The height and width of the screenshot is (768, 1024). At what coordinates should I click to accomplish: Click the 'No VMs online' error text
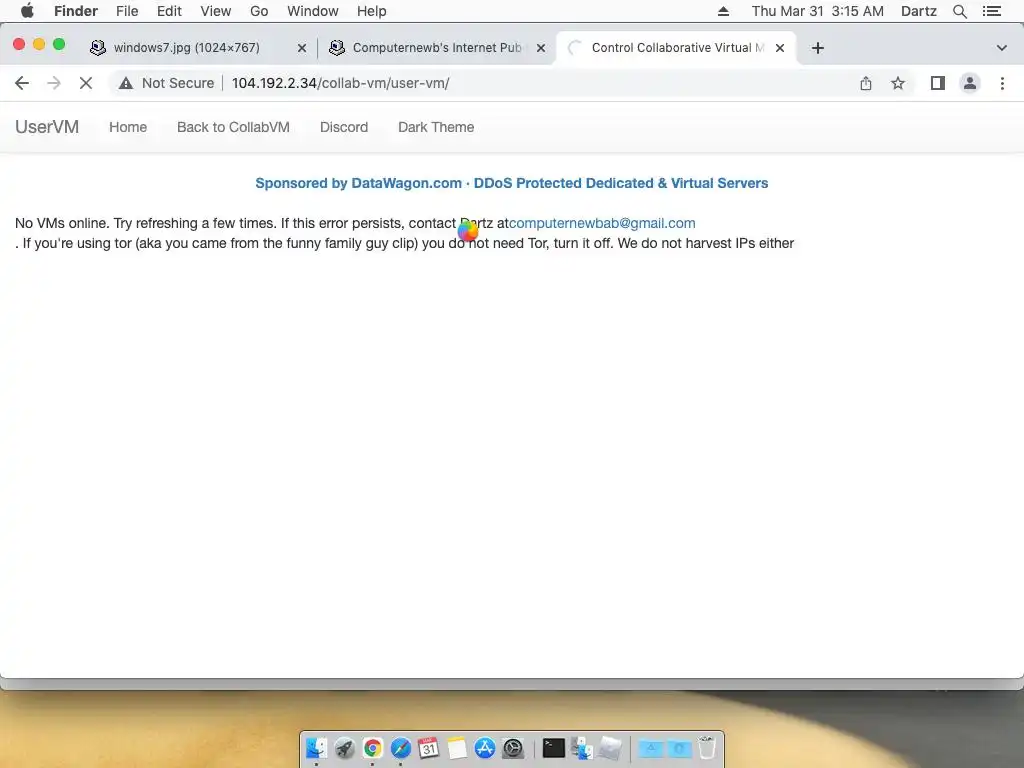pos(59,223)
